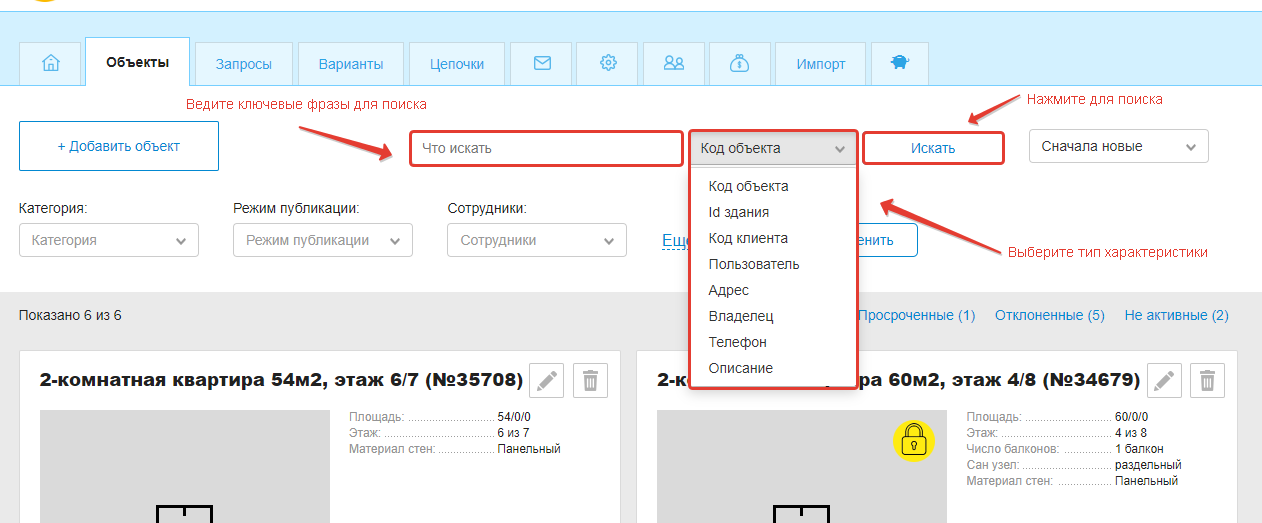Focus the Что искать search field
This screenshot has height=523, width=1262.
point(545,148)
